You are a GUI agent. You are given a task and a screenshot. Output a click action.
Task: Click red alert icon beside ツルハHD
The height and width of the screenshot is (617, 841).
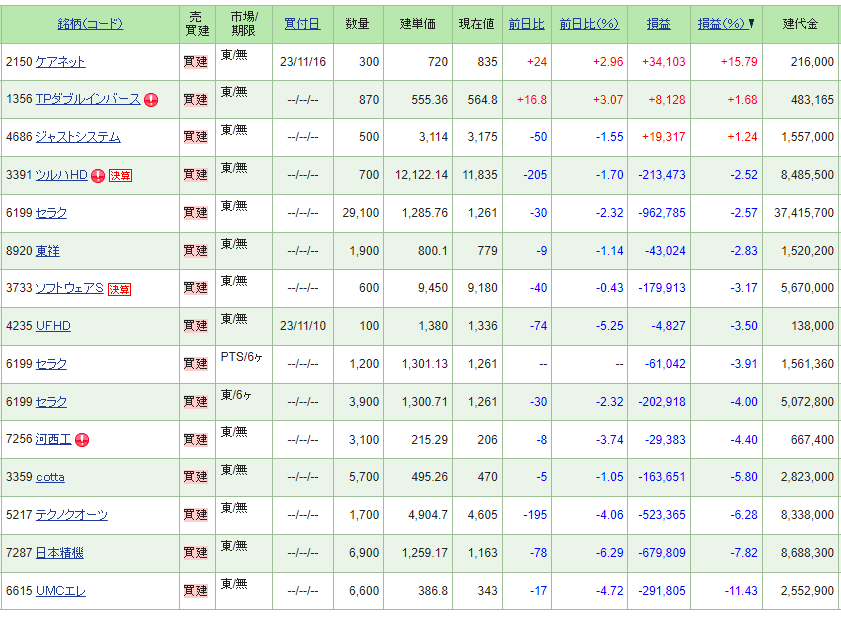tap(98, 175)
